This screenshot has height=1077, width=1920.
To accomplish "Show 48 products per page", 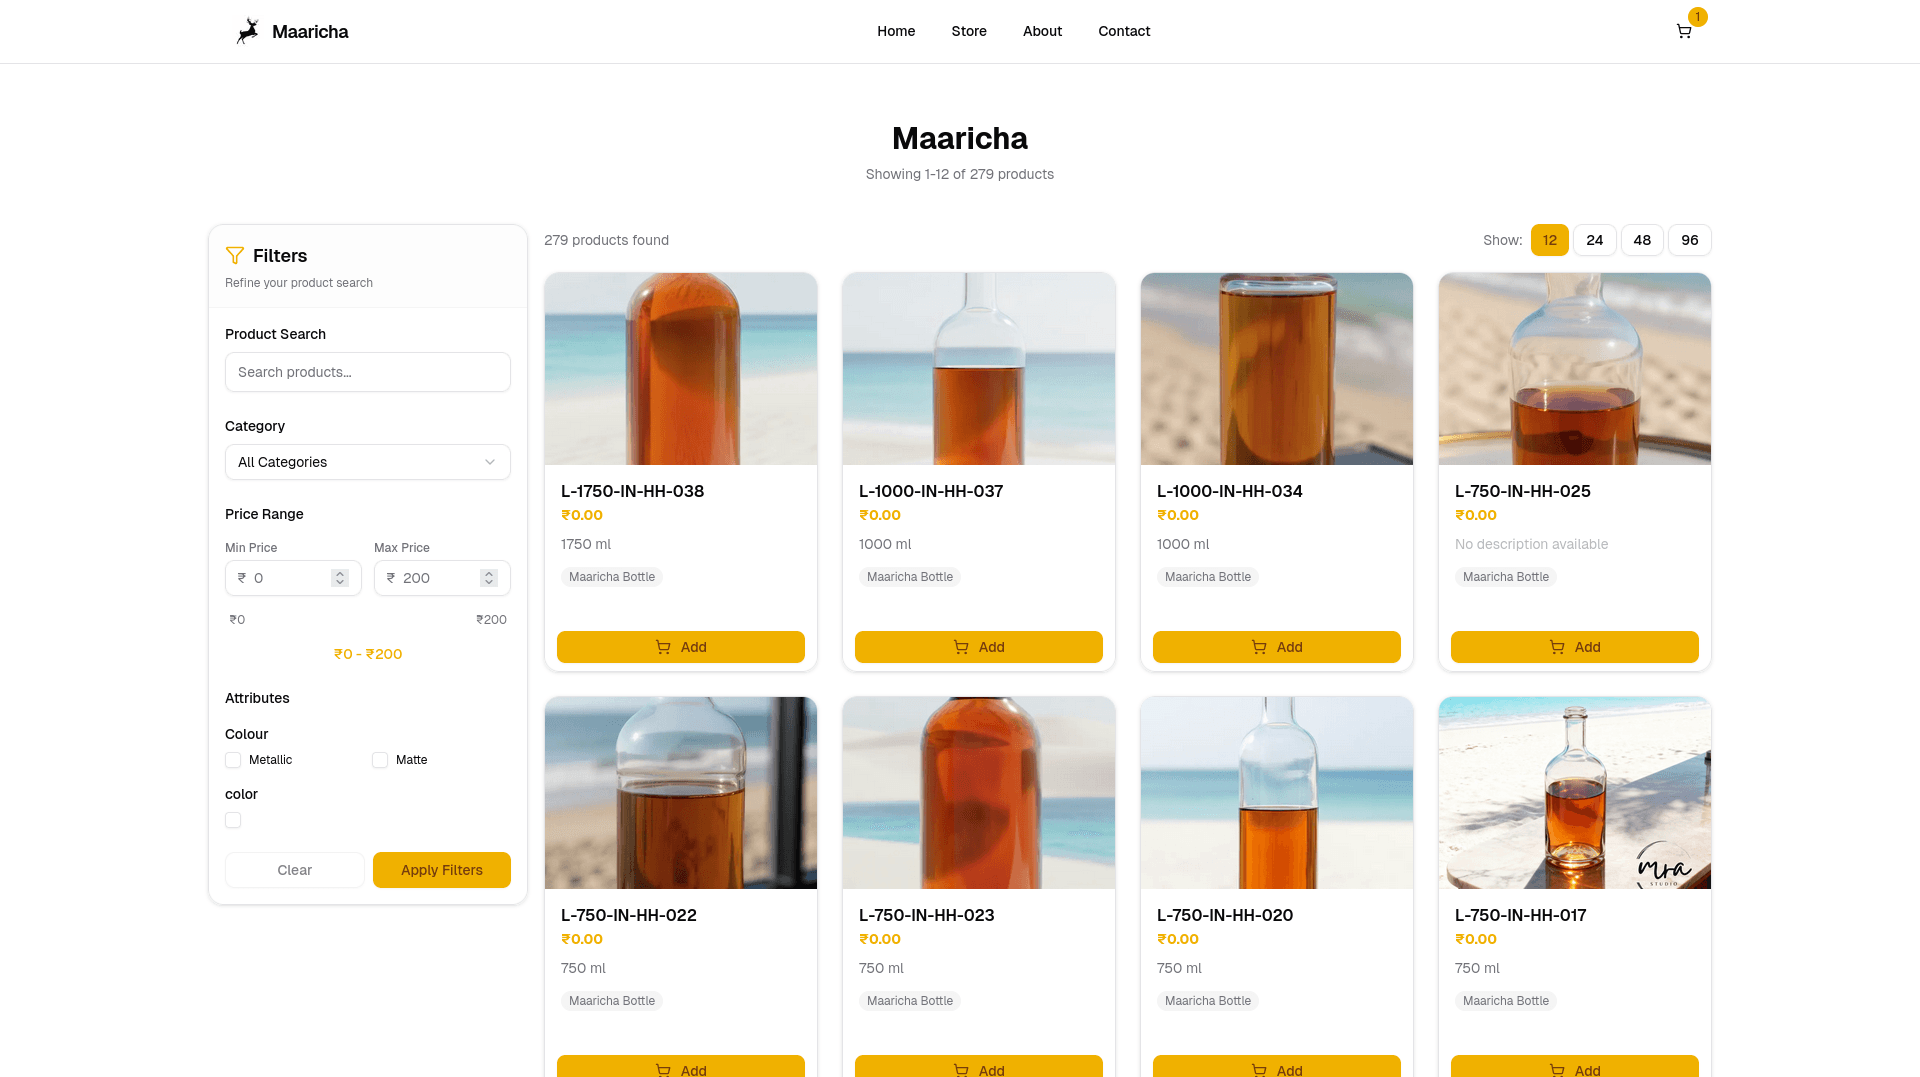I will pyautogui.click(x=1641, y=240).
